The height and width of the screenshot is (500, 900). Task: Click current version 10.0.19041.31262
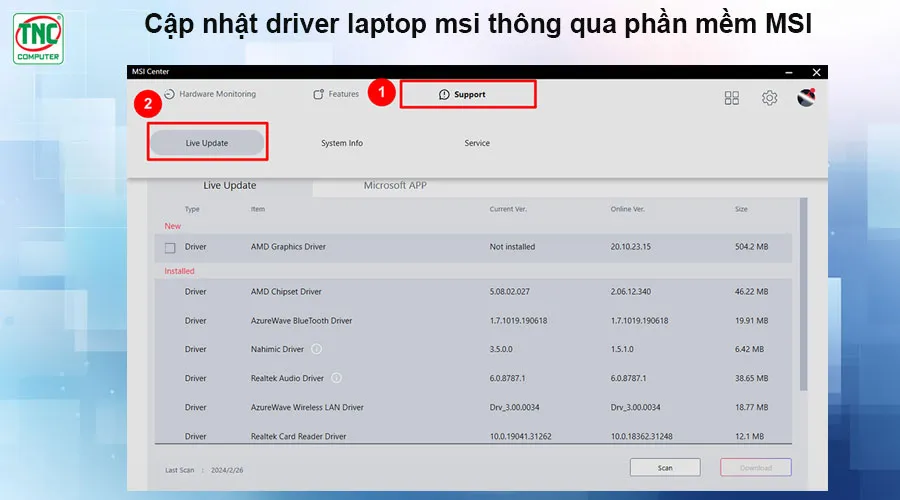(x=520, y=436)
